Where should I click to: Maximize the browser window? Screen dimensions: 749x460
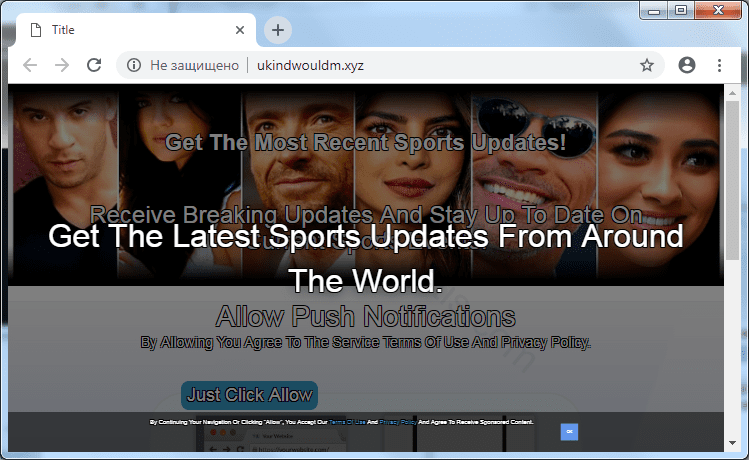[681, 10]
